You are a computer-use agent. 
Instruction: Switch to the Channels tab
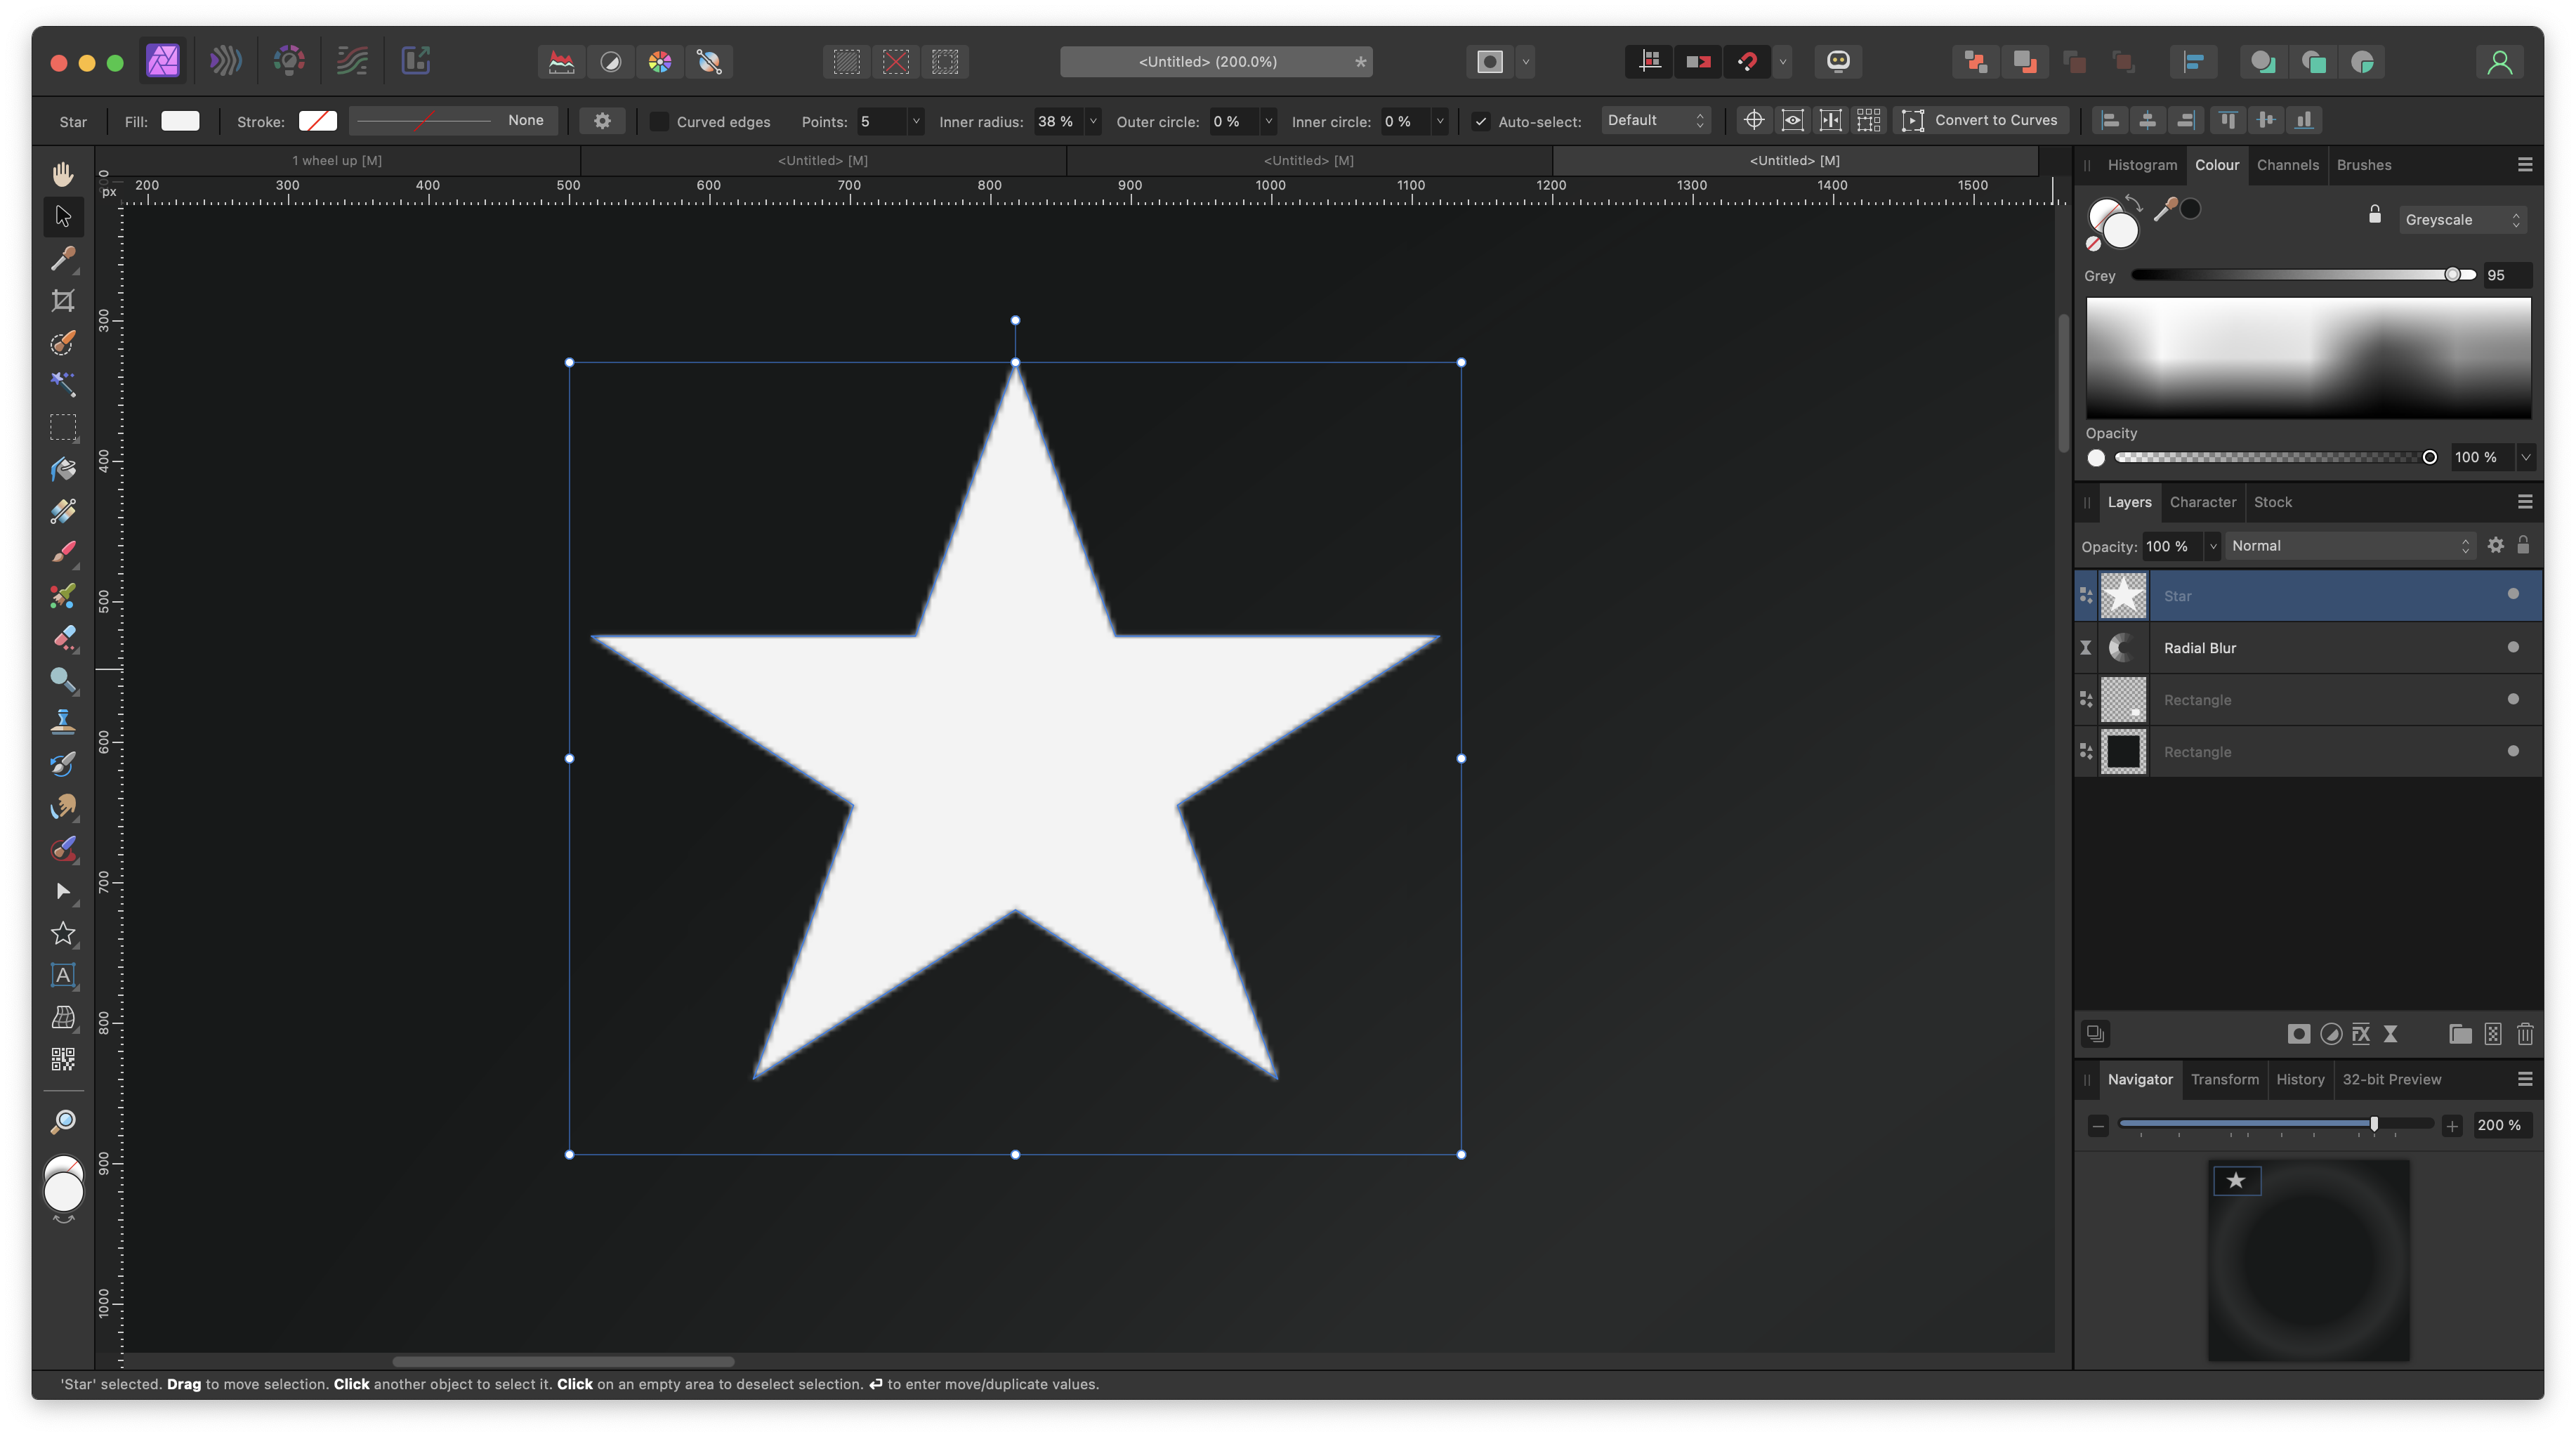pos(2287,165)
